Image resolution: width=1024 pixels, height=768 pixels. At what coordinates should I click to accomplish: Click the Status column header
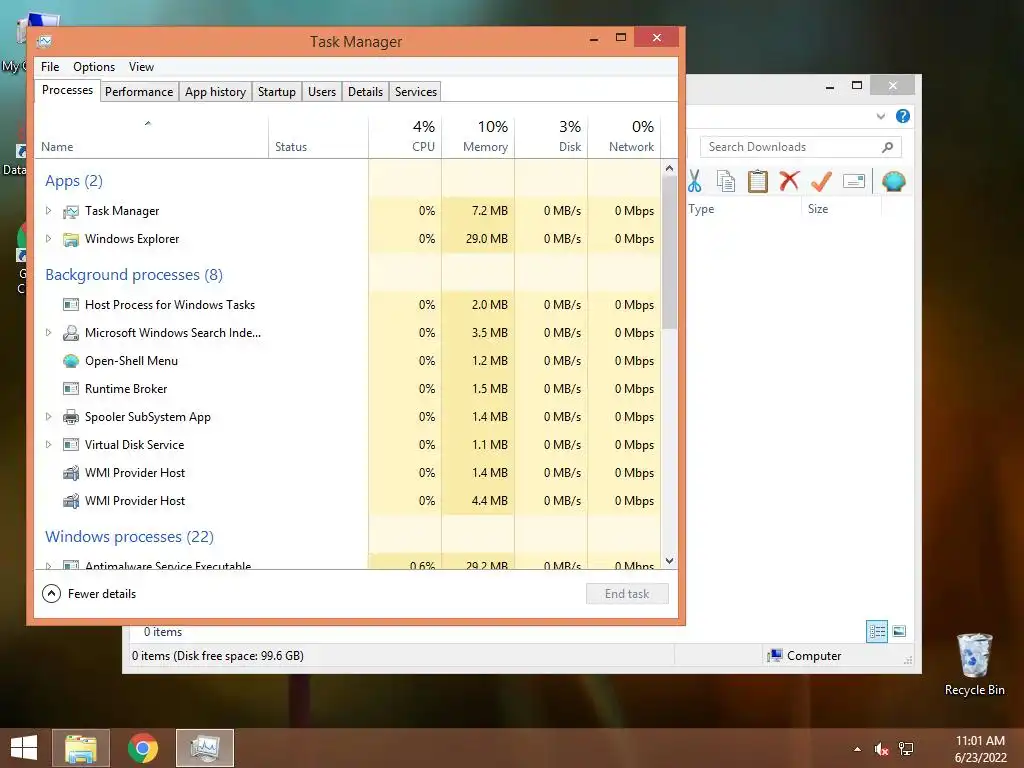pyautogui.click(x=318, y=137)
